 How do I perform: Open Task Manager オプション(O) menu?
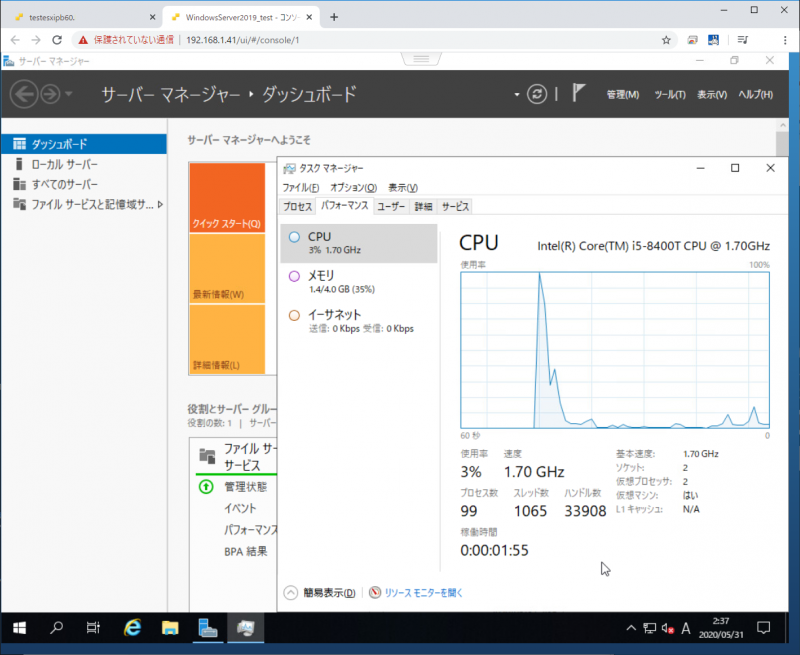coord(353,188)
